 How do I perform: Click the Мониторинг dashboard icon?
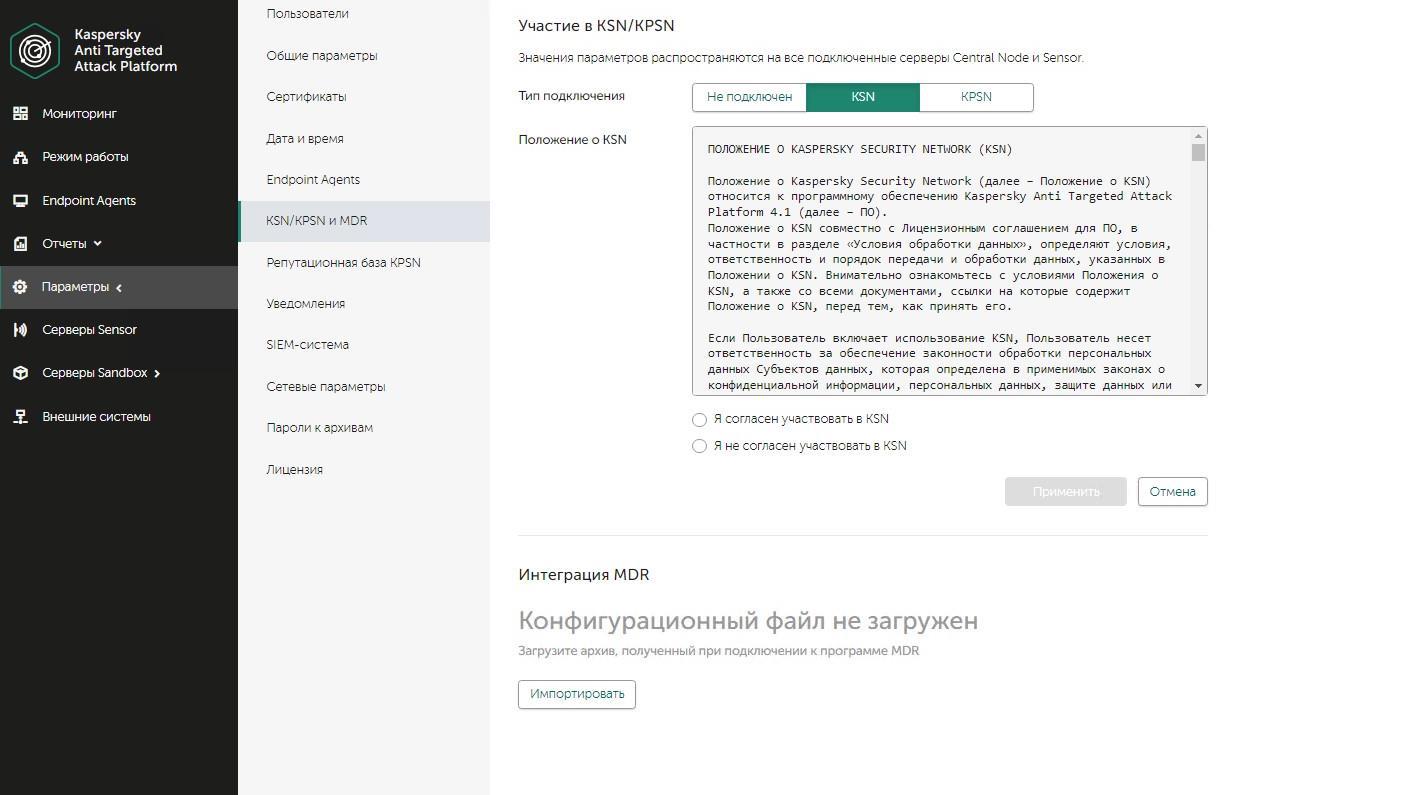(20, 114)
